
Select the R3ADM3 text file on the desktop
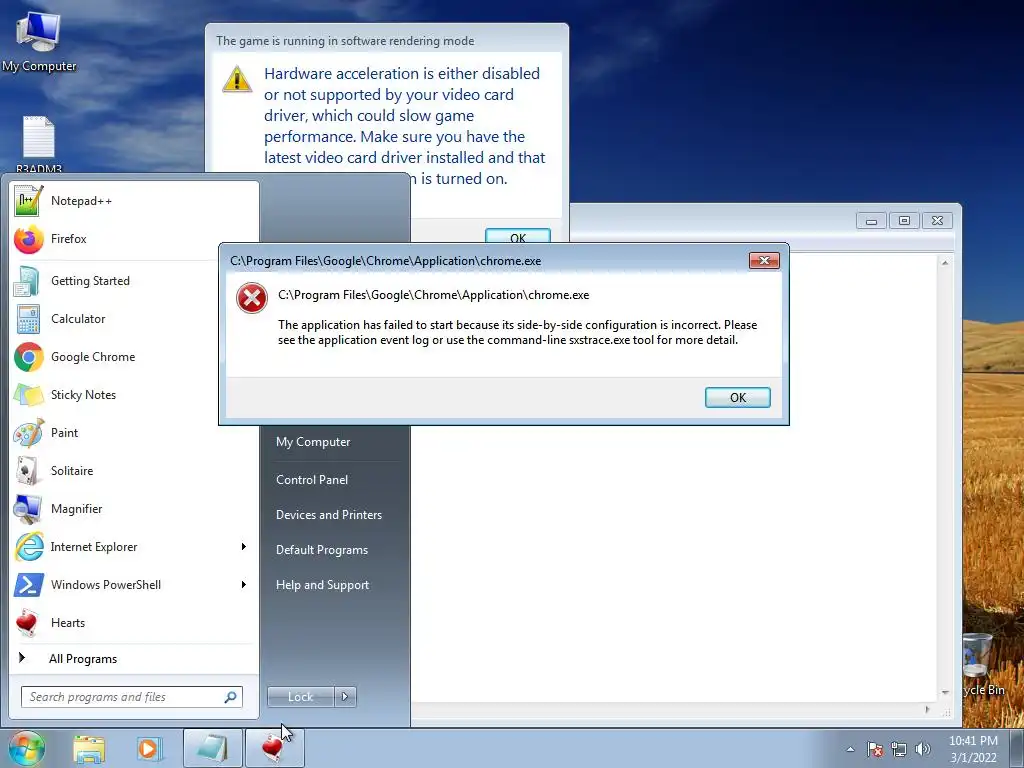(39, 144)
